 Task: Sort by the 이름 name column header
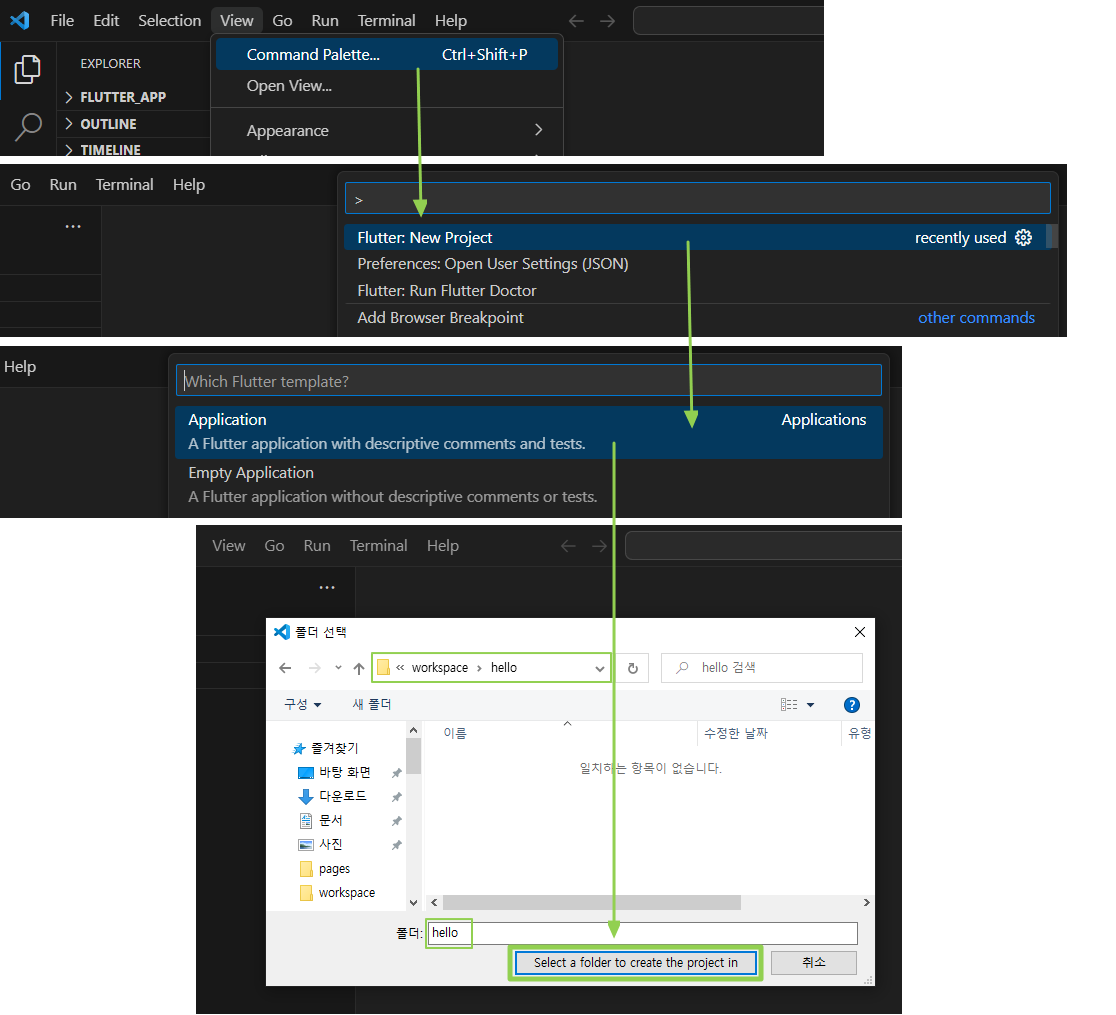[455, 733]
